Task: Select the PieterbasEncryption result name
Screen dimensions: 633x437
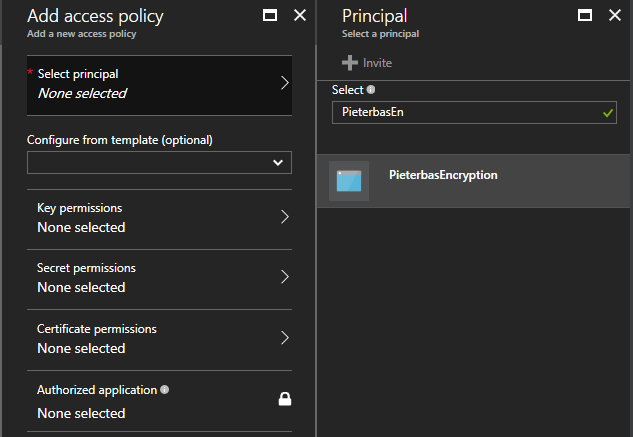Action: pos(443,175)
